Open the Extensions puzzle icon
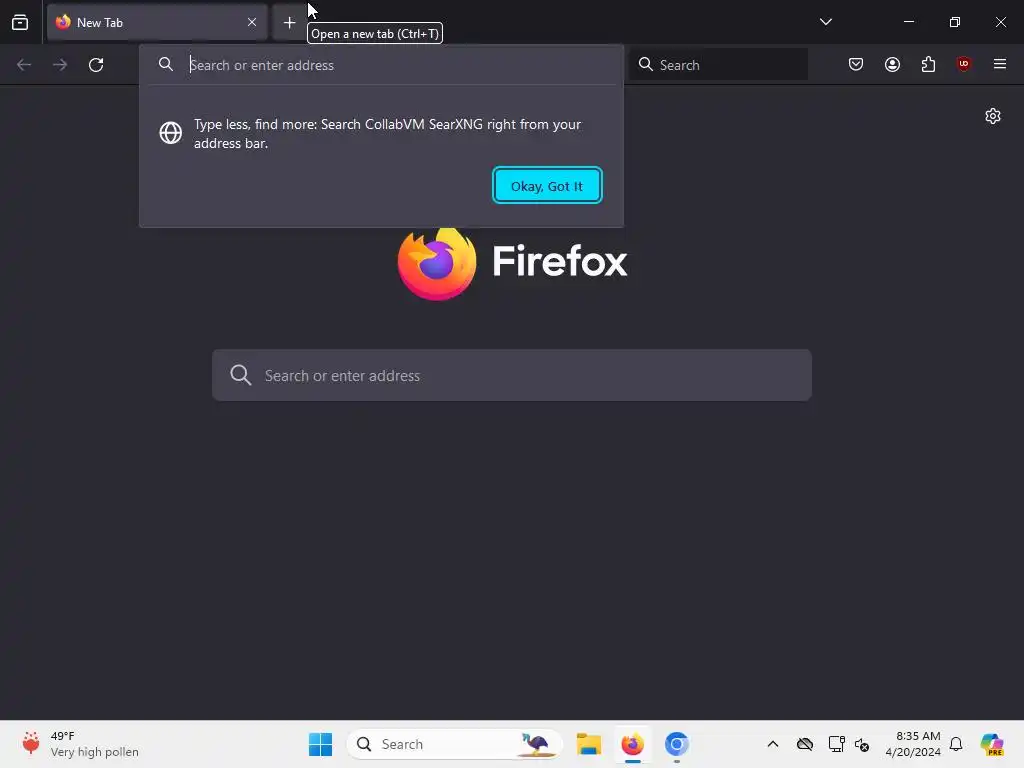1024x768 pixels. (928, 64)
